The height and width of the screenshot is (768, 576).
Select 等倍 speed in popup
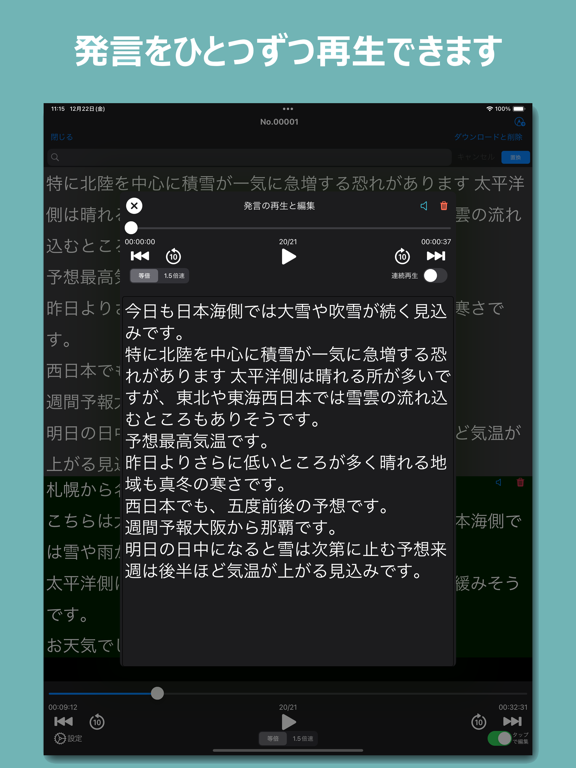coord(144,276)
